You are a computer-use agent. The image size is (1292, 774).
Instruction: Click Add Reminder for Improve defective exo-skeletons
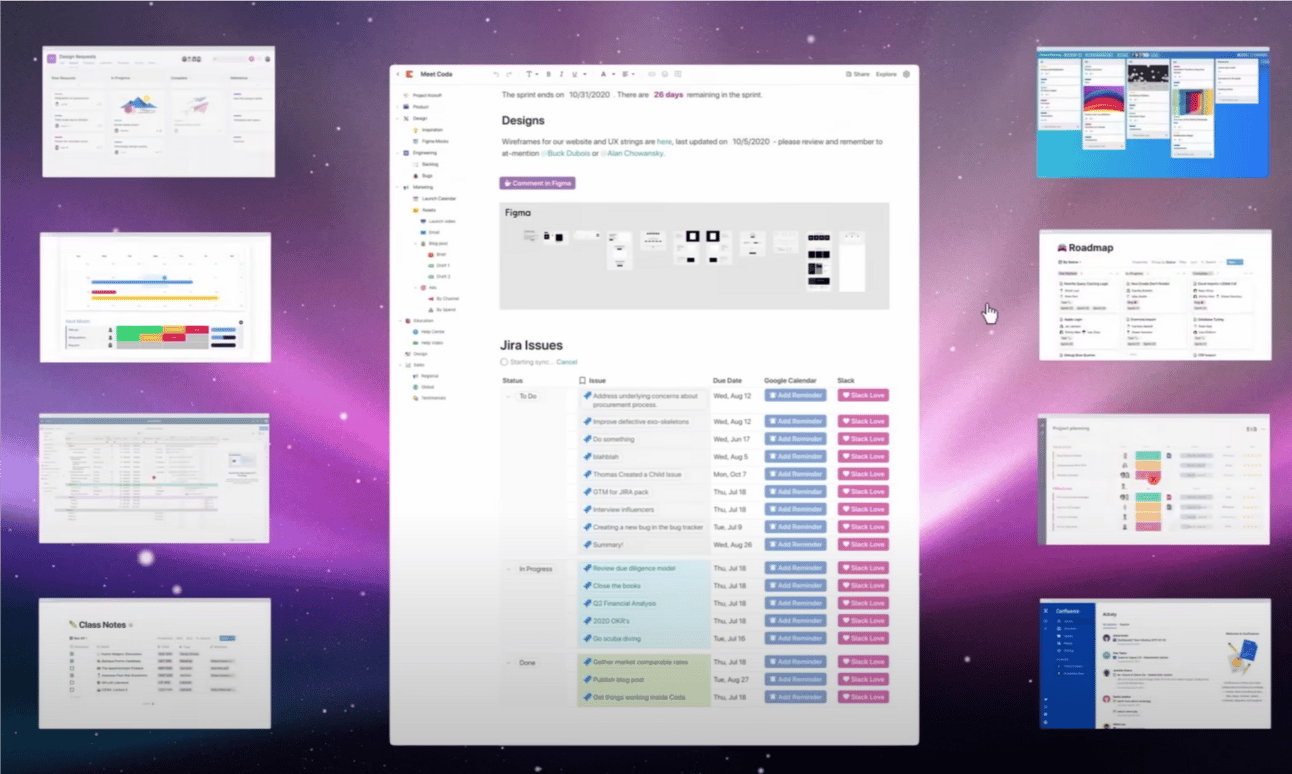click(796, 422)
